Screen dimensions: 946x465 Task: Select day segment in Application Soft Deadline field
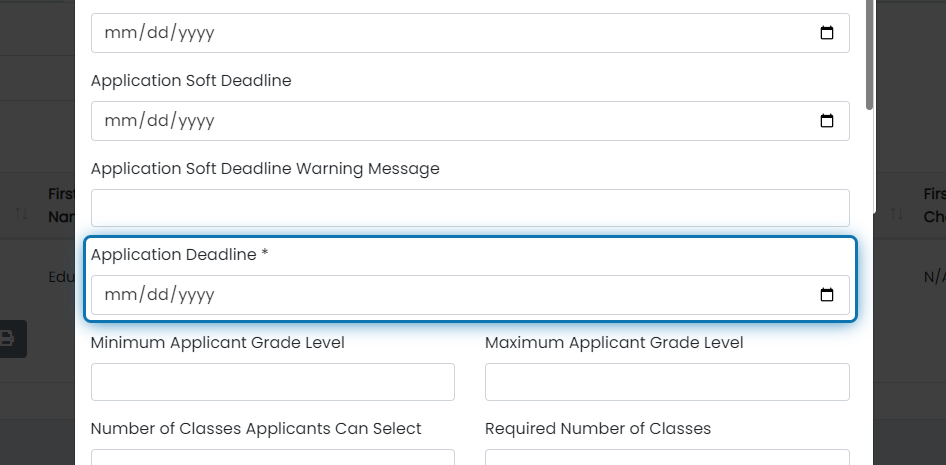pos(159,121)
